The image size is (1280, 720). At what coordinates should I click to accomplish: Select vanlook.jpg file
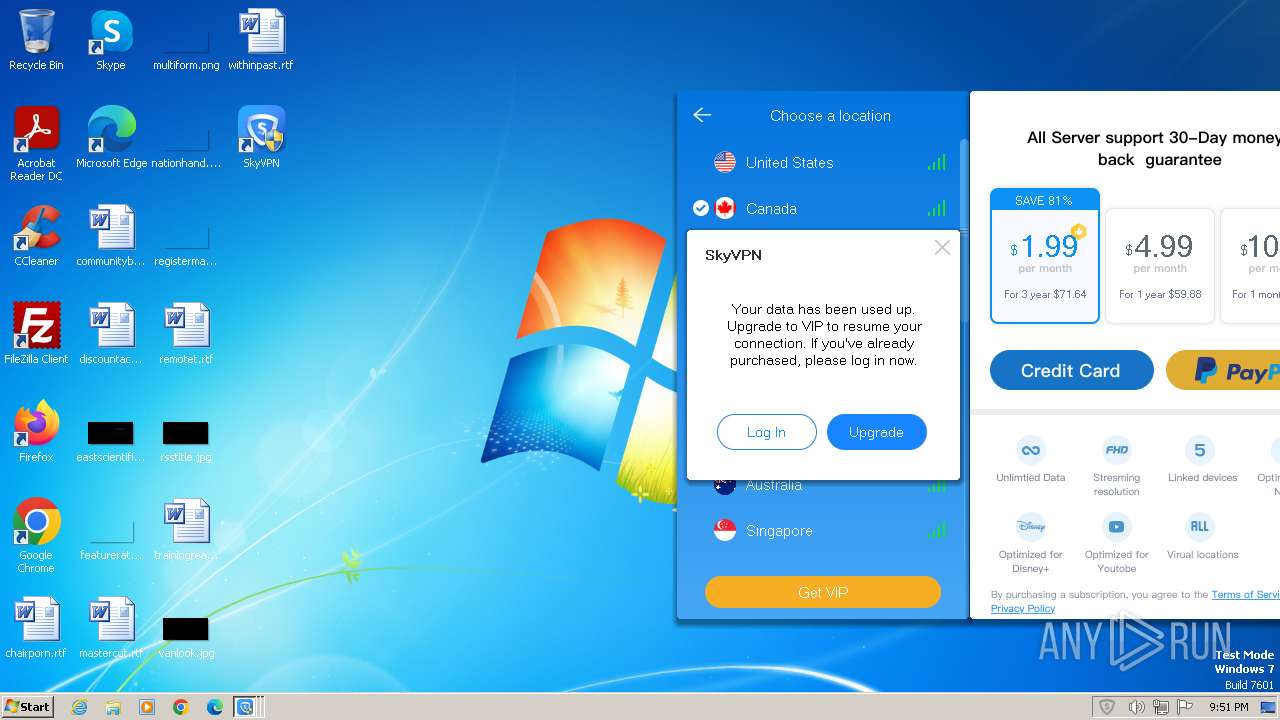[x=186, y=636]
